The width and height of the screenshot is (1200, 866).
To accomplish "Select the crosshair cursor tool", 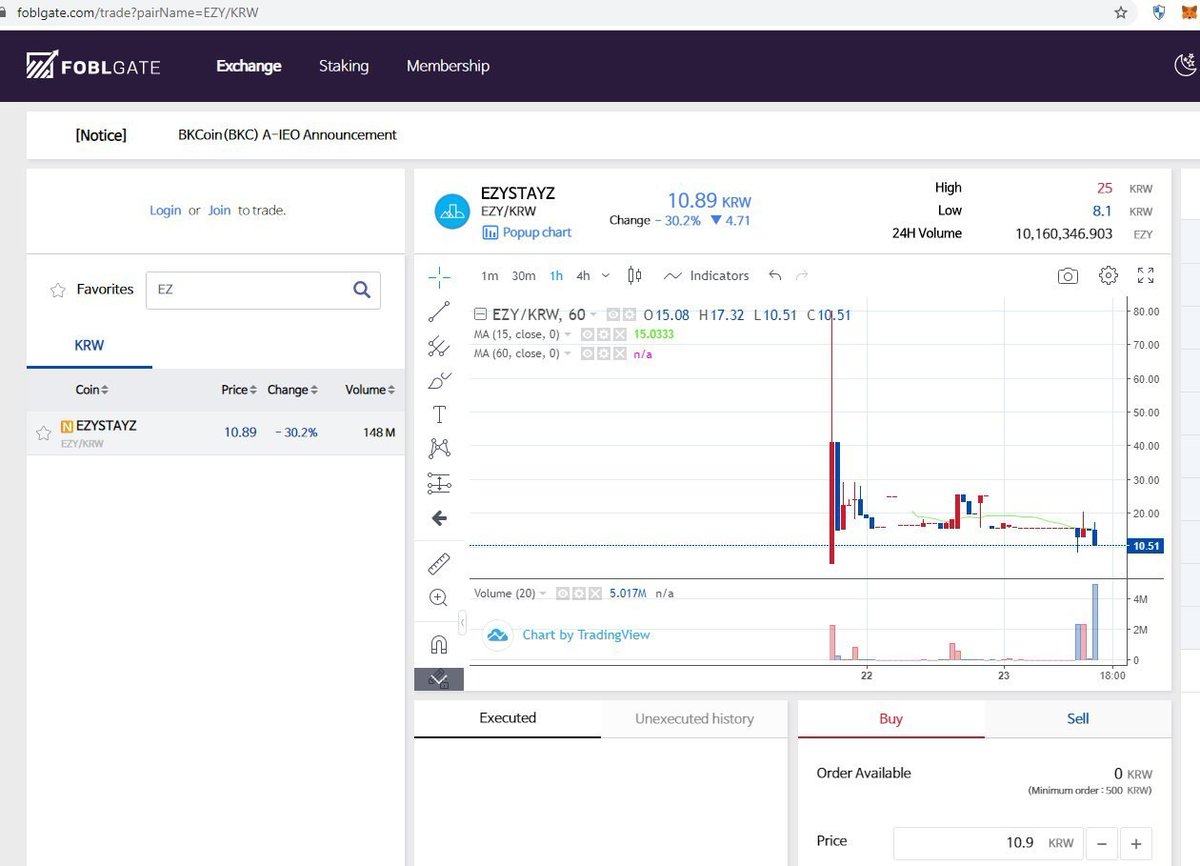I will 438,276.
